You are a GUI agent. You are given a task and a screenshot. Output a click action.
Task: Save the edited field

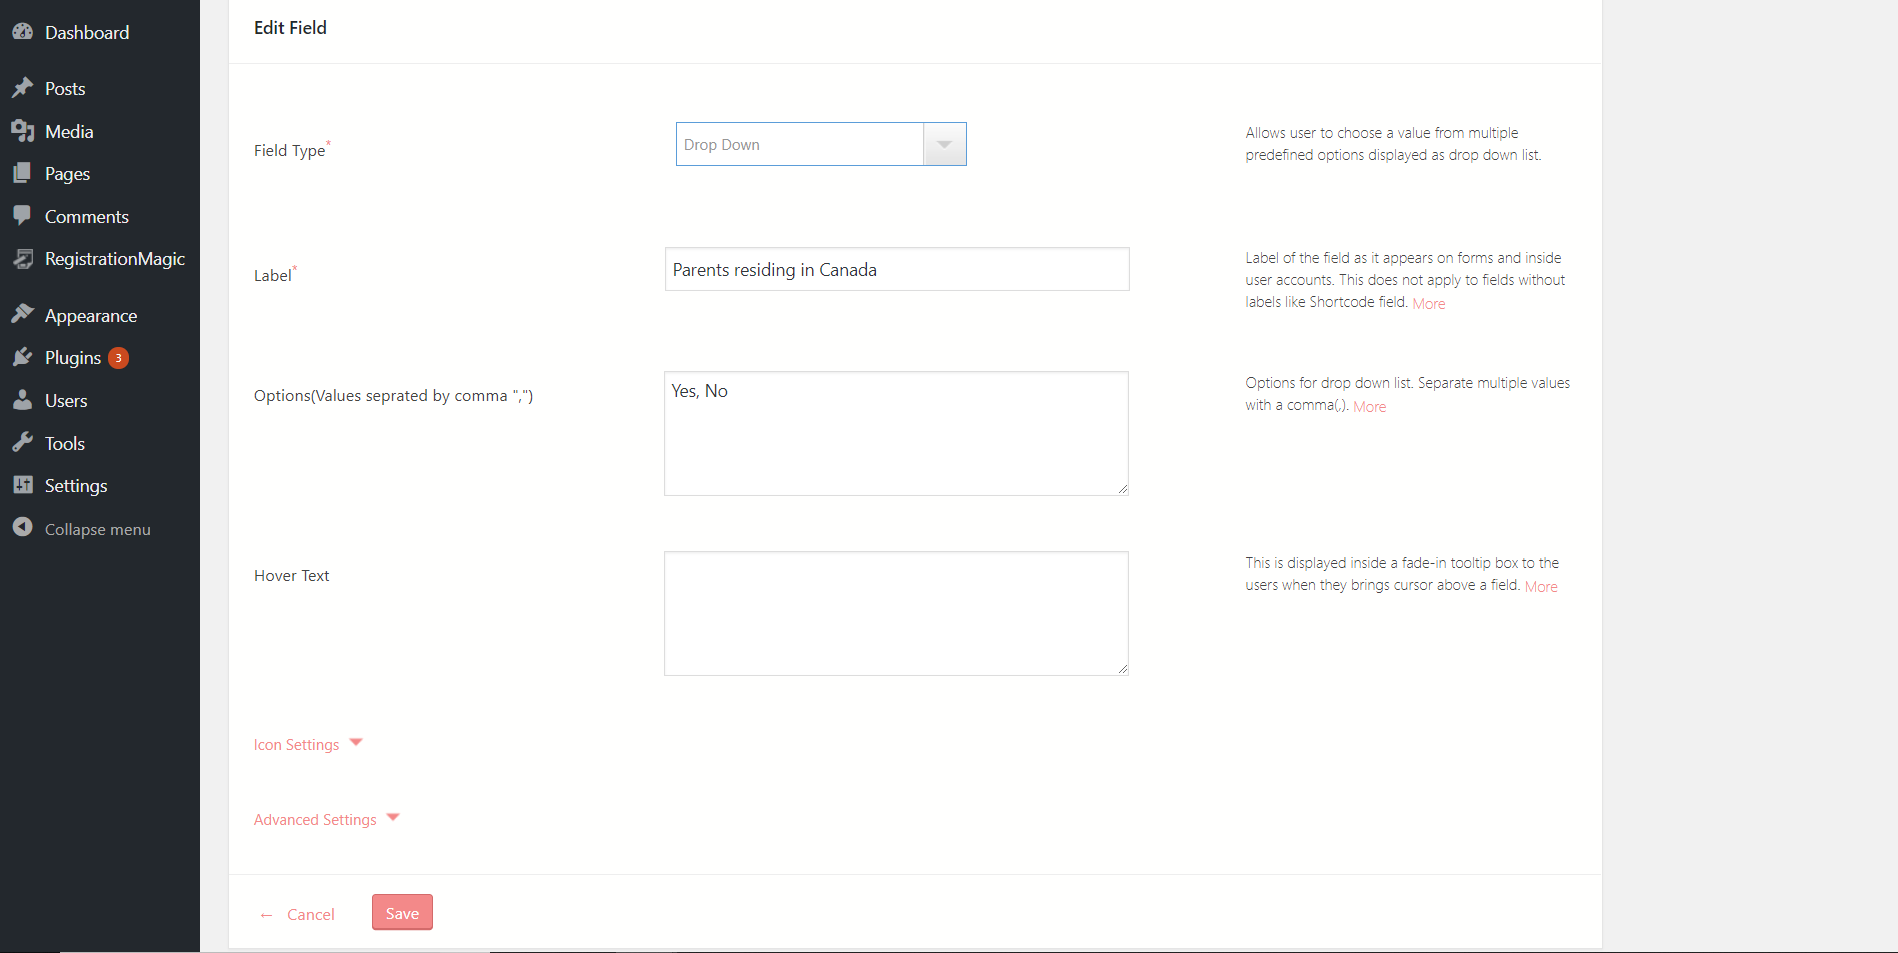point(402,912)
